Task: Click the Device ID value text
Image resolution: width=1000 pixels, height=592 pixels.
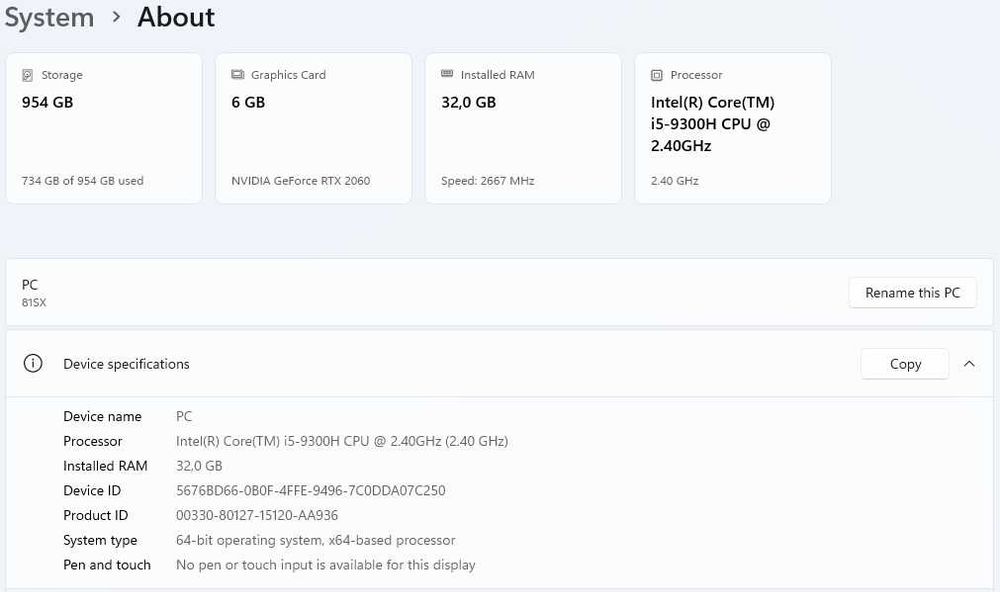Action: click(310, 491)
